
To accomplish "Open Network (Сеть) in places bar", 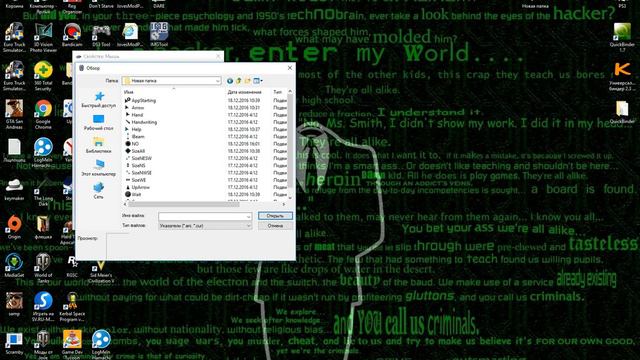I will [x=98, y=191].
